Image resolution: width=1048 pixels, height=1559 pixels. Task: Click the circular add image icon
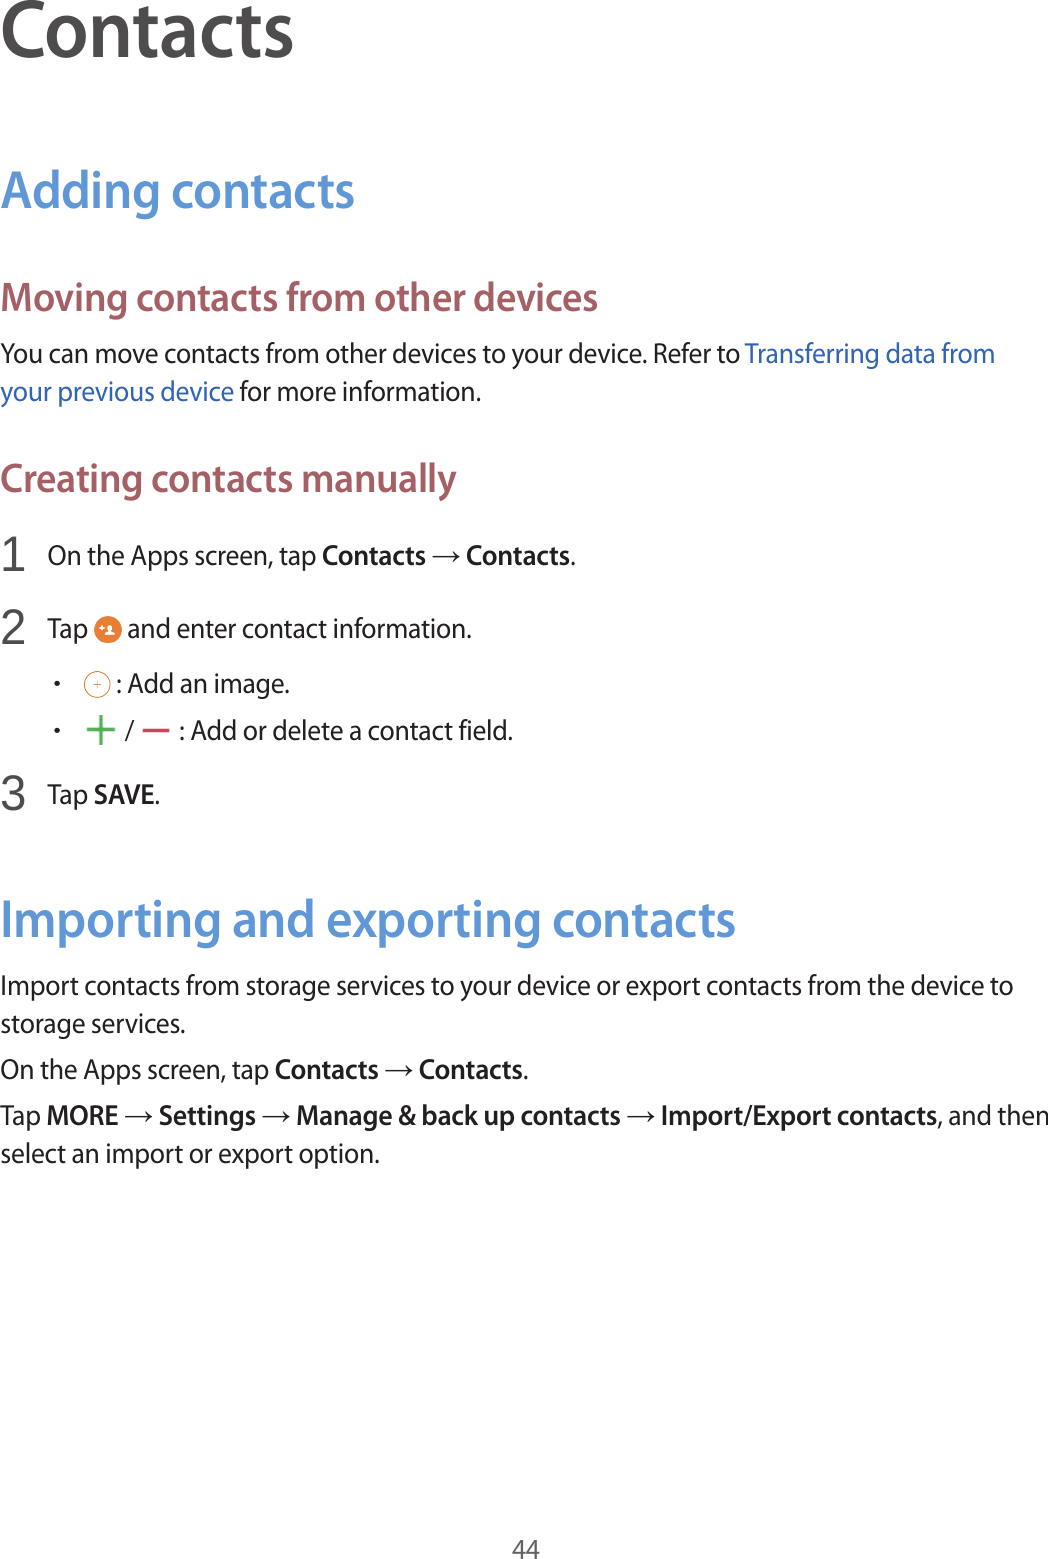[x=97, y=685]
